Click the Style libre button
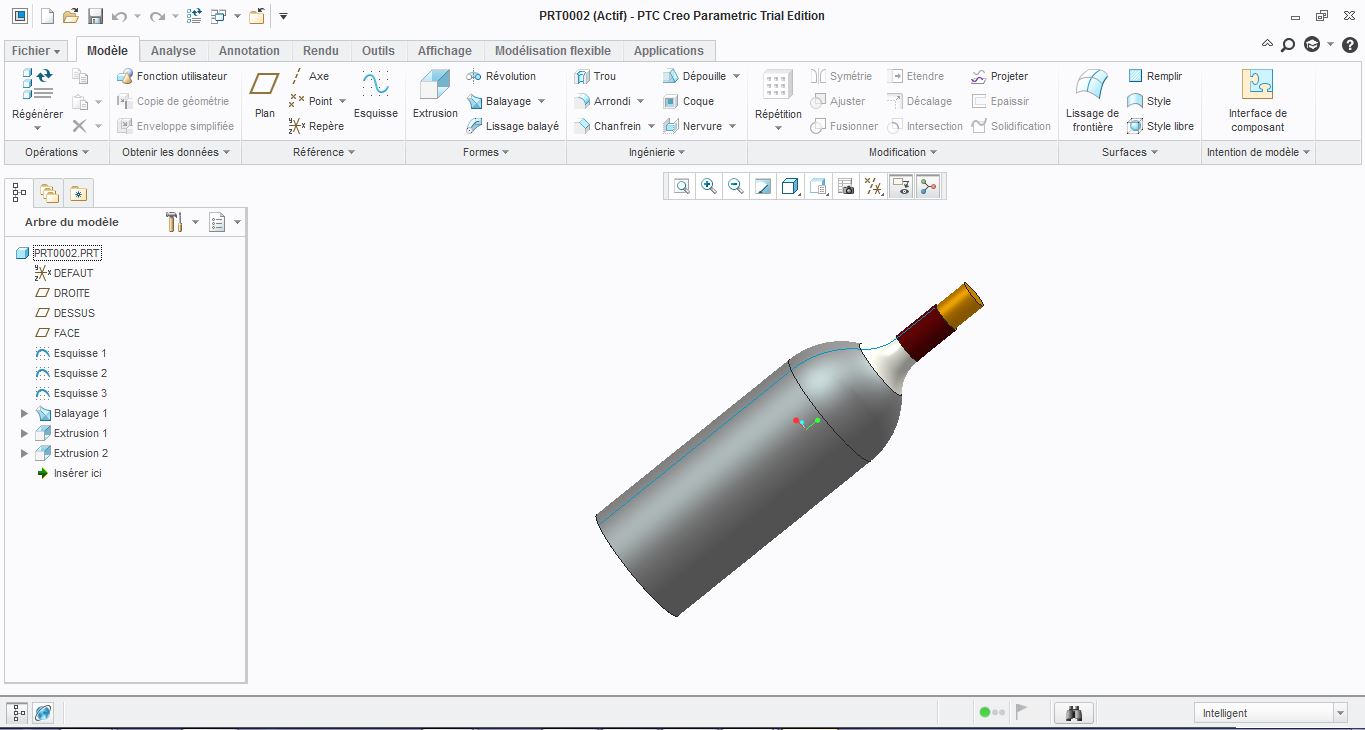This screenshot has height=730, width=1365. [x=1161, y=126]
